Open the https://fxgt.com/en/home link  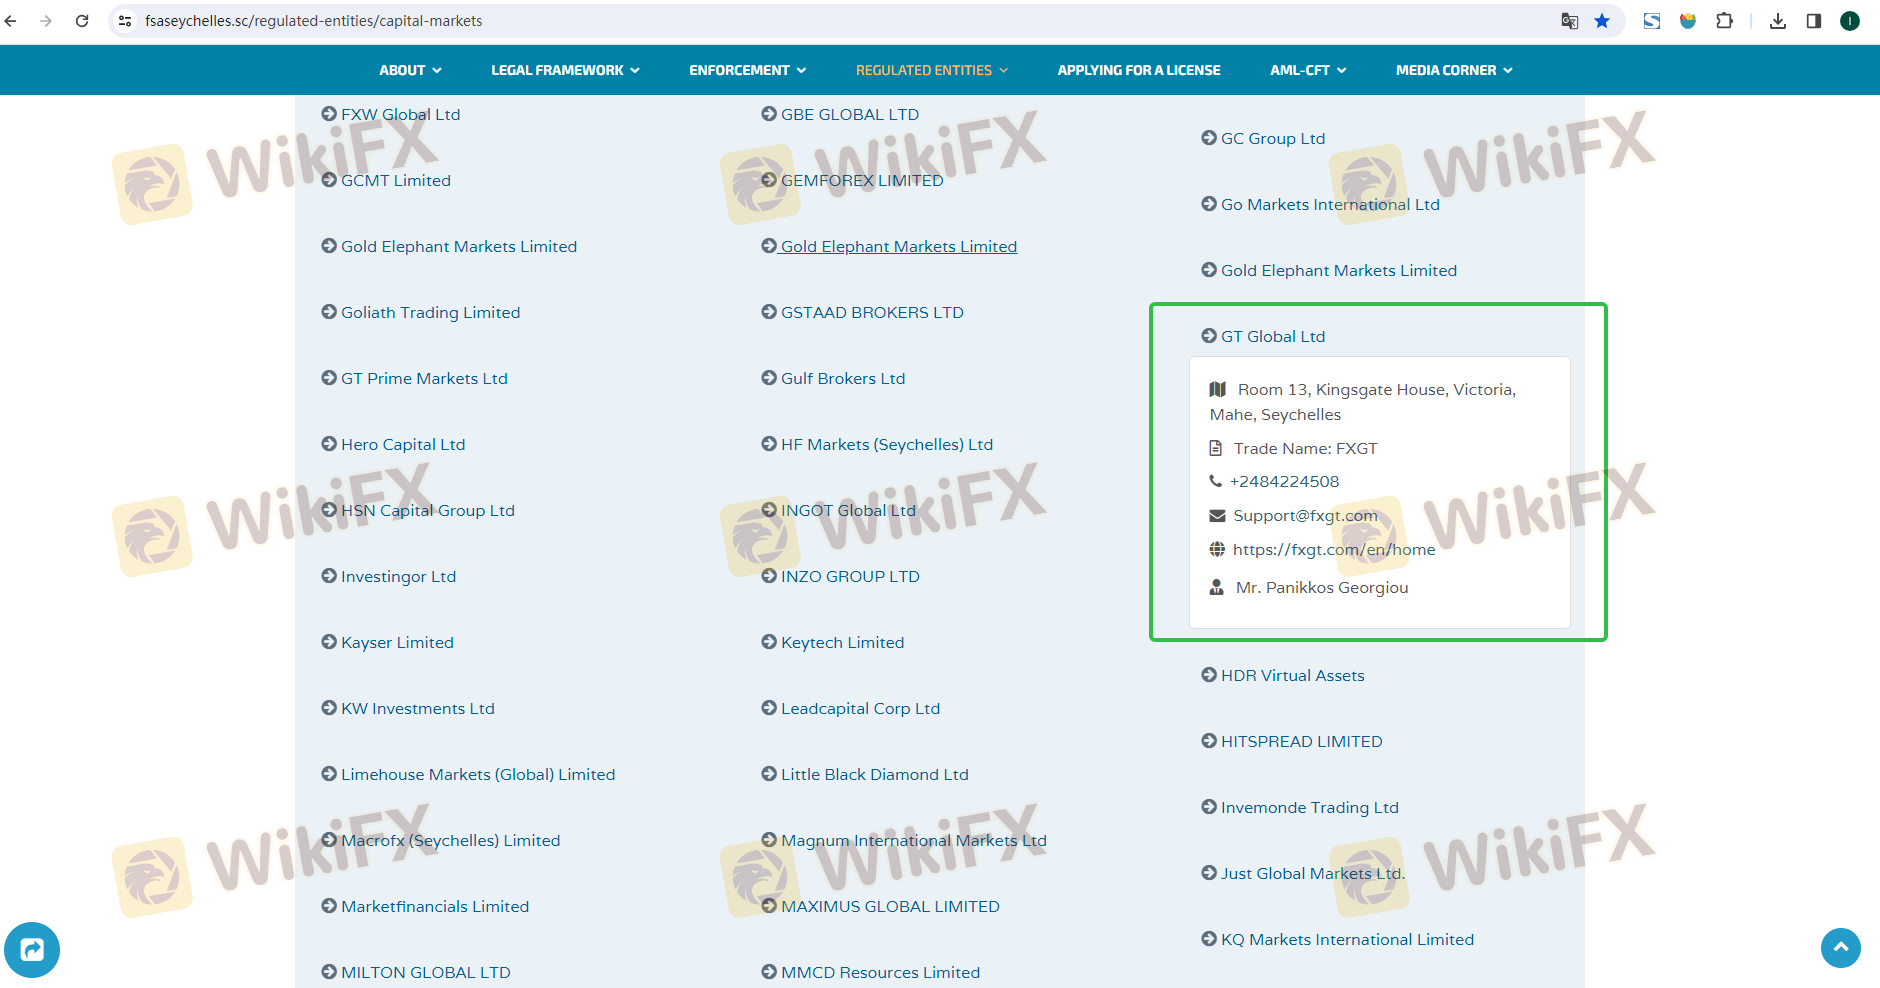(x=1333, y=549)
